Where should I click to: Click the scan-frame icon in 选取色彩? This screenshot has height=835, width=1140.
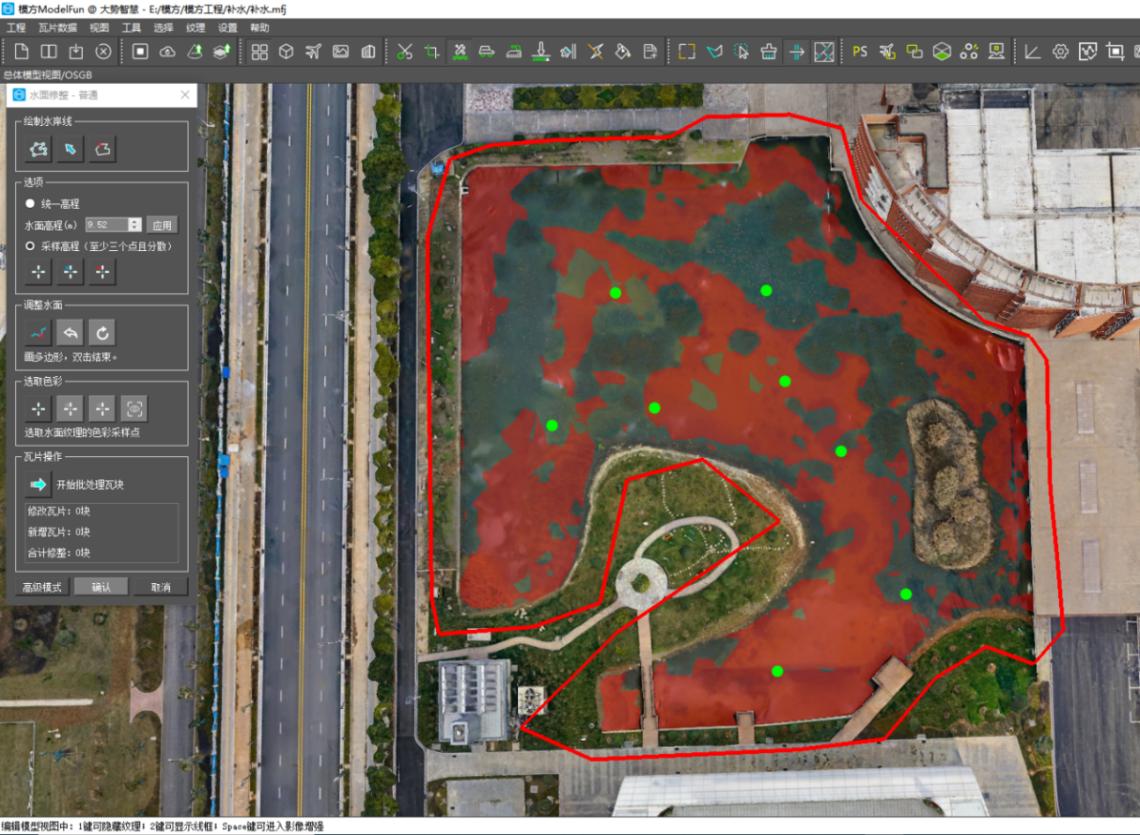[x=135, y=409]
